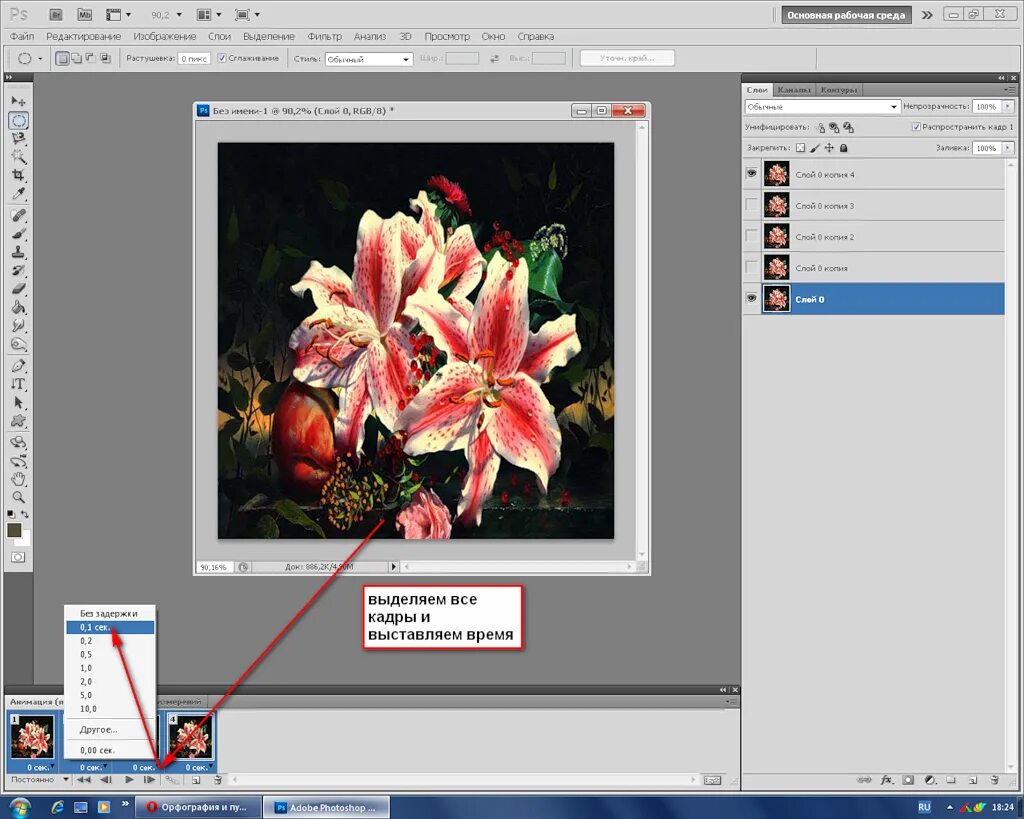This screenshot has width=1024, height=819.
Task: Open the Изображение menu
Action: point(165,37)
